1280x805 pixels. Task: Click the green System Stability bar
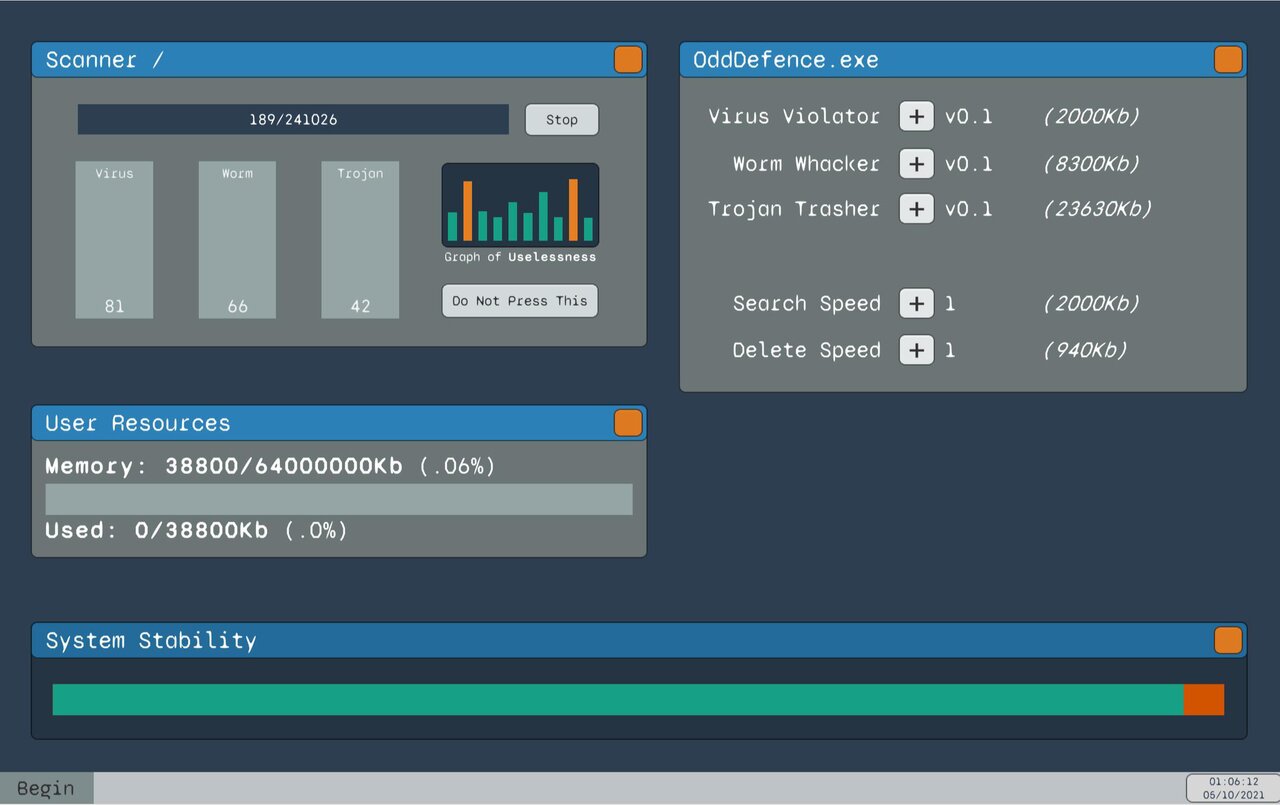click(618, 700)
